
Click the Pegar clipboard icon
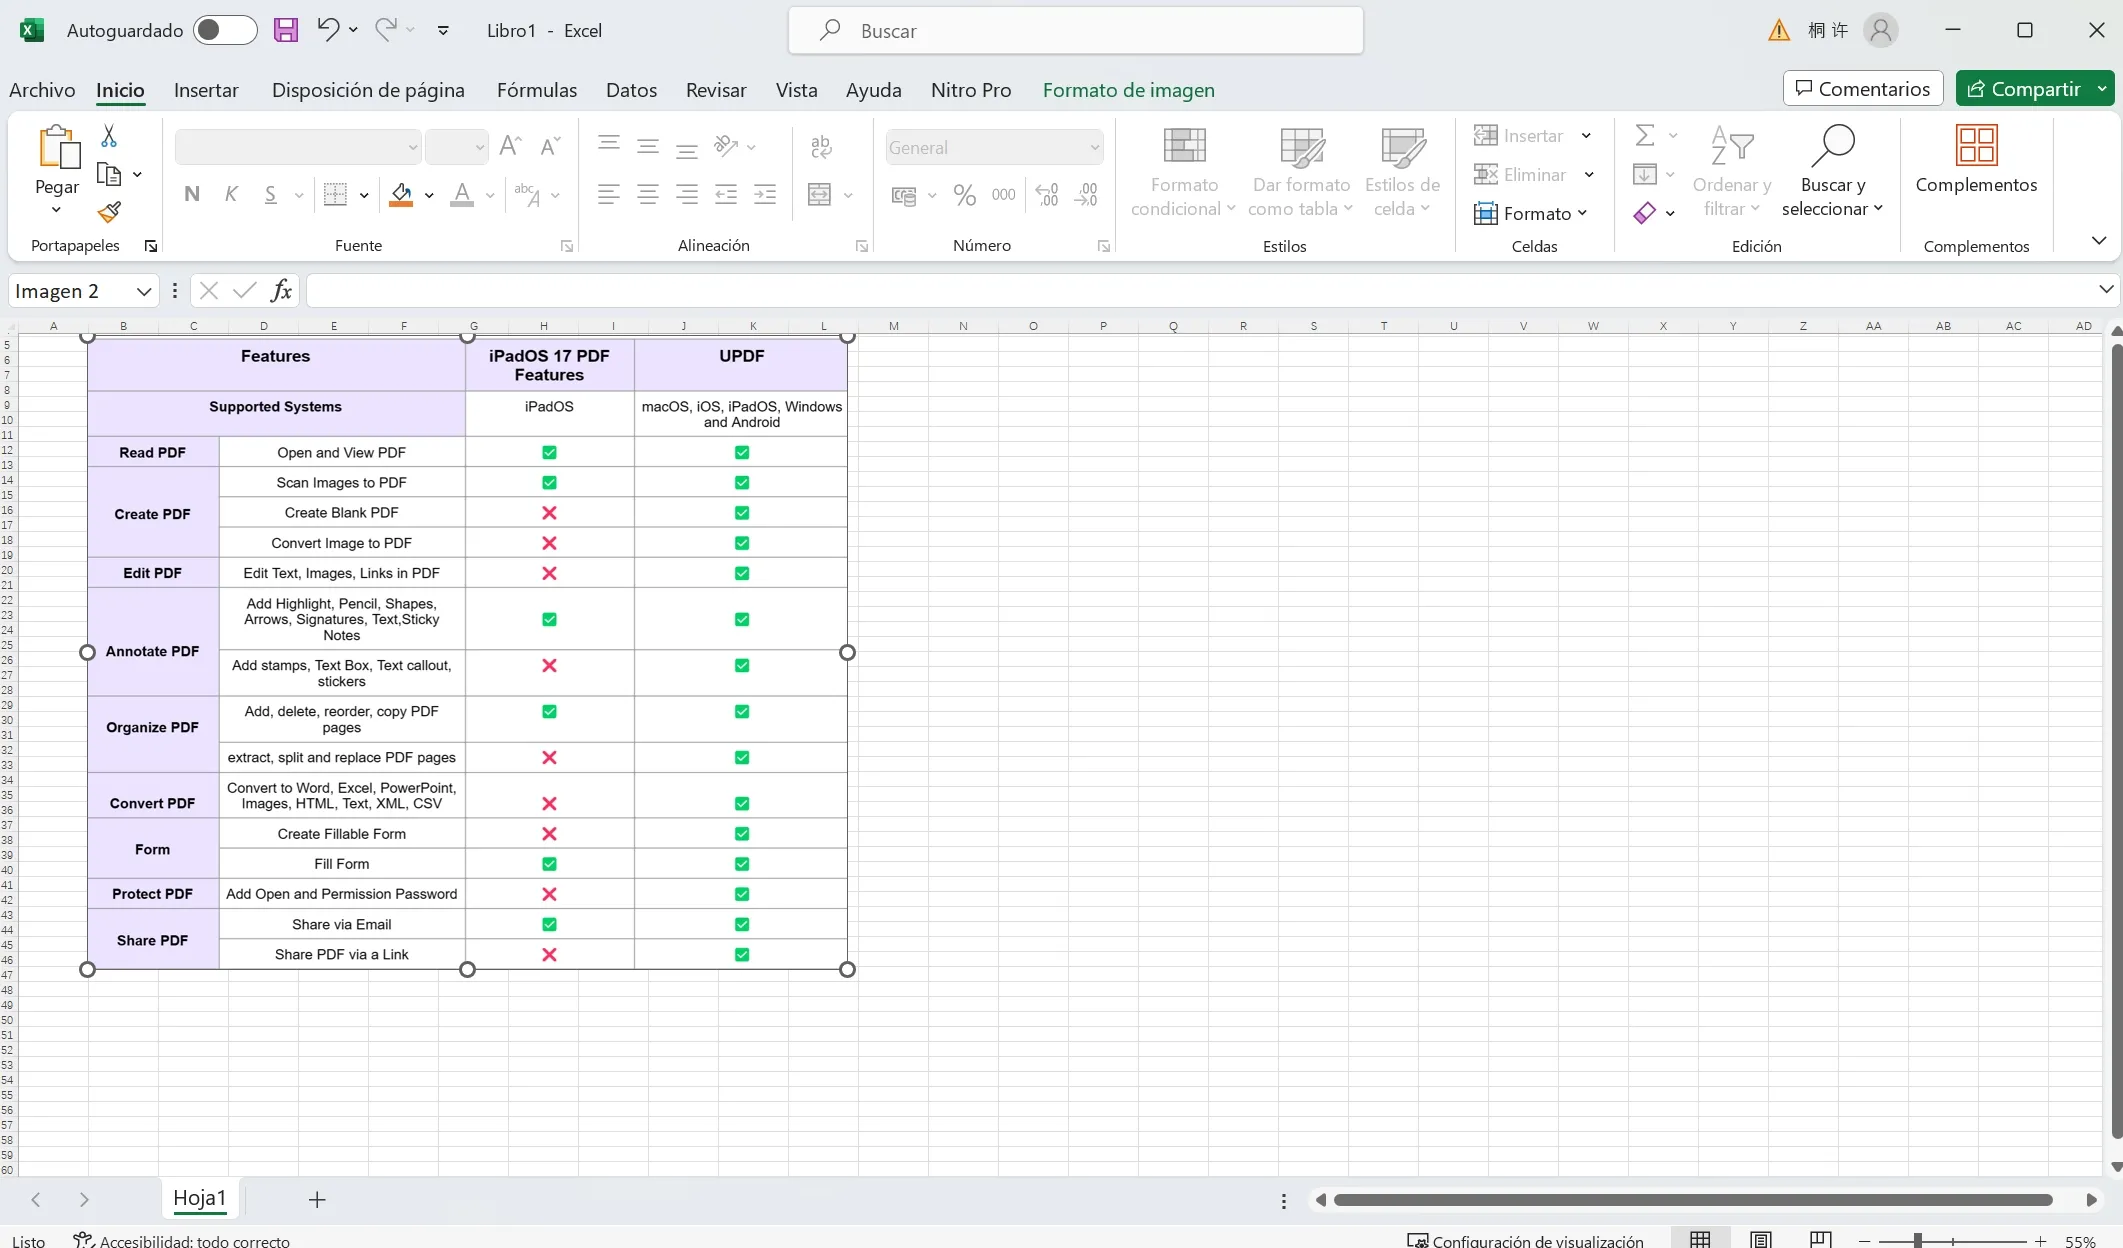[x=58, y=148]
